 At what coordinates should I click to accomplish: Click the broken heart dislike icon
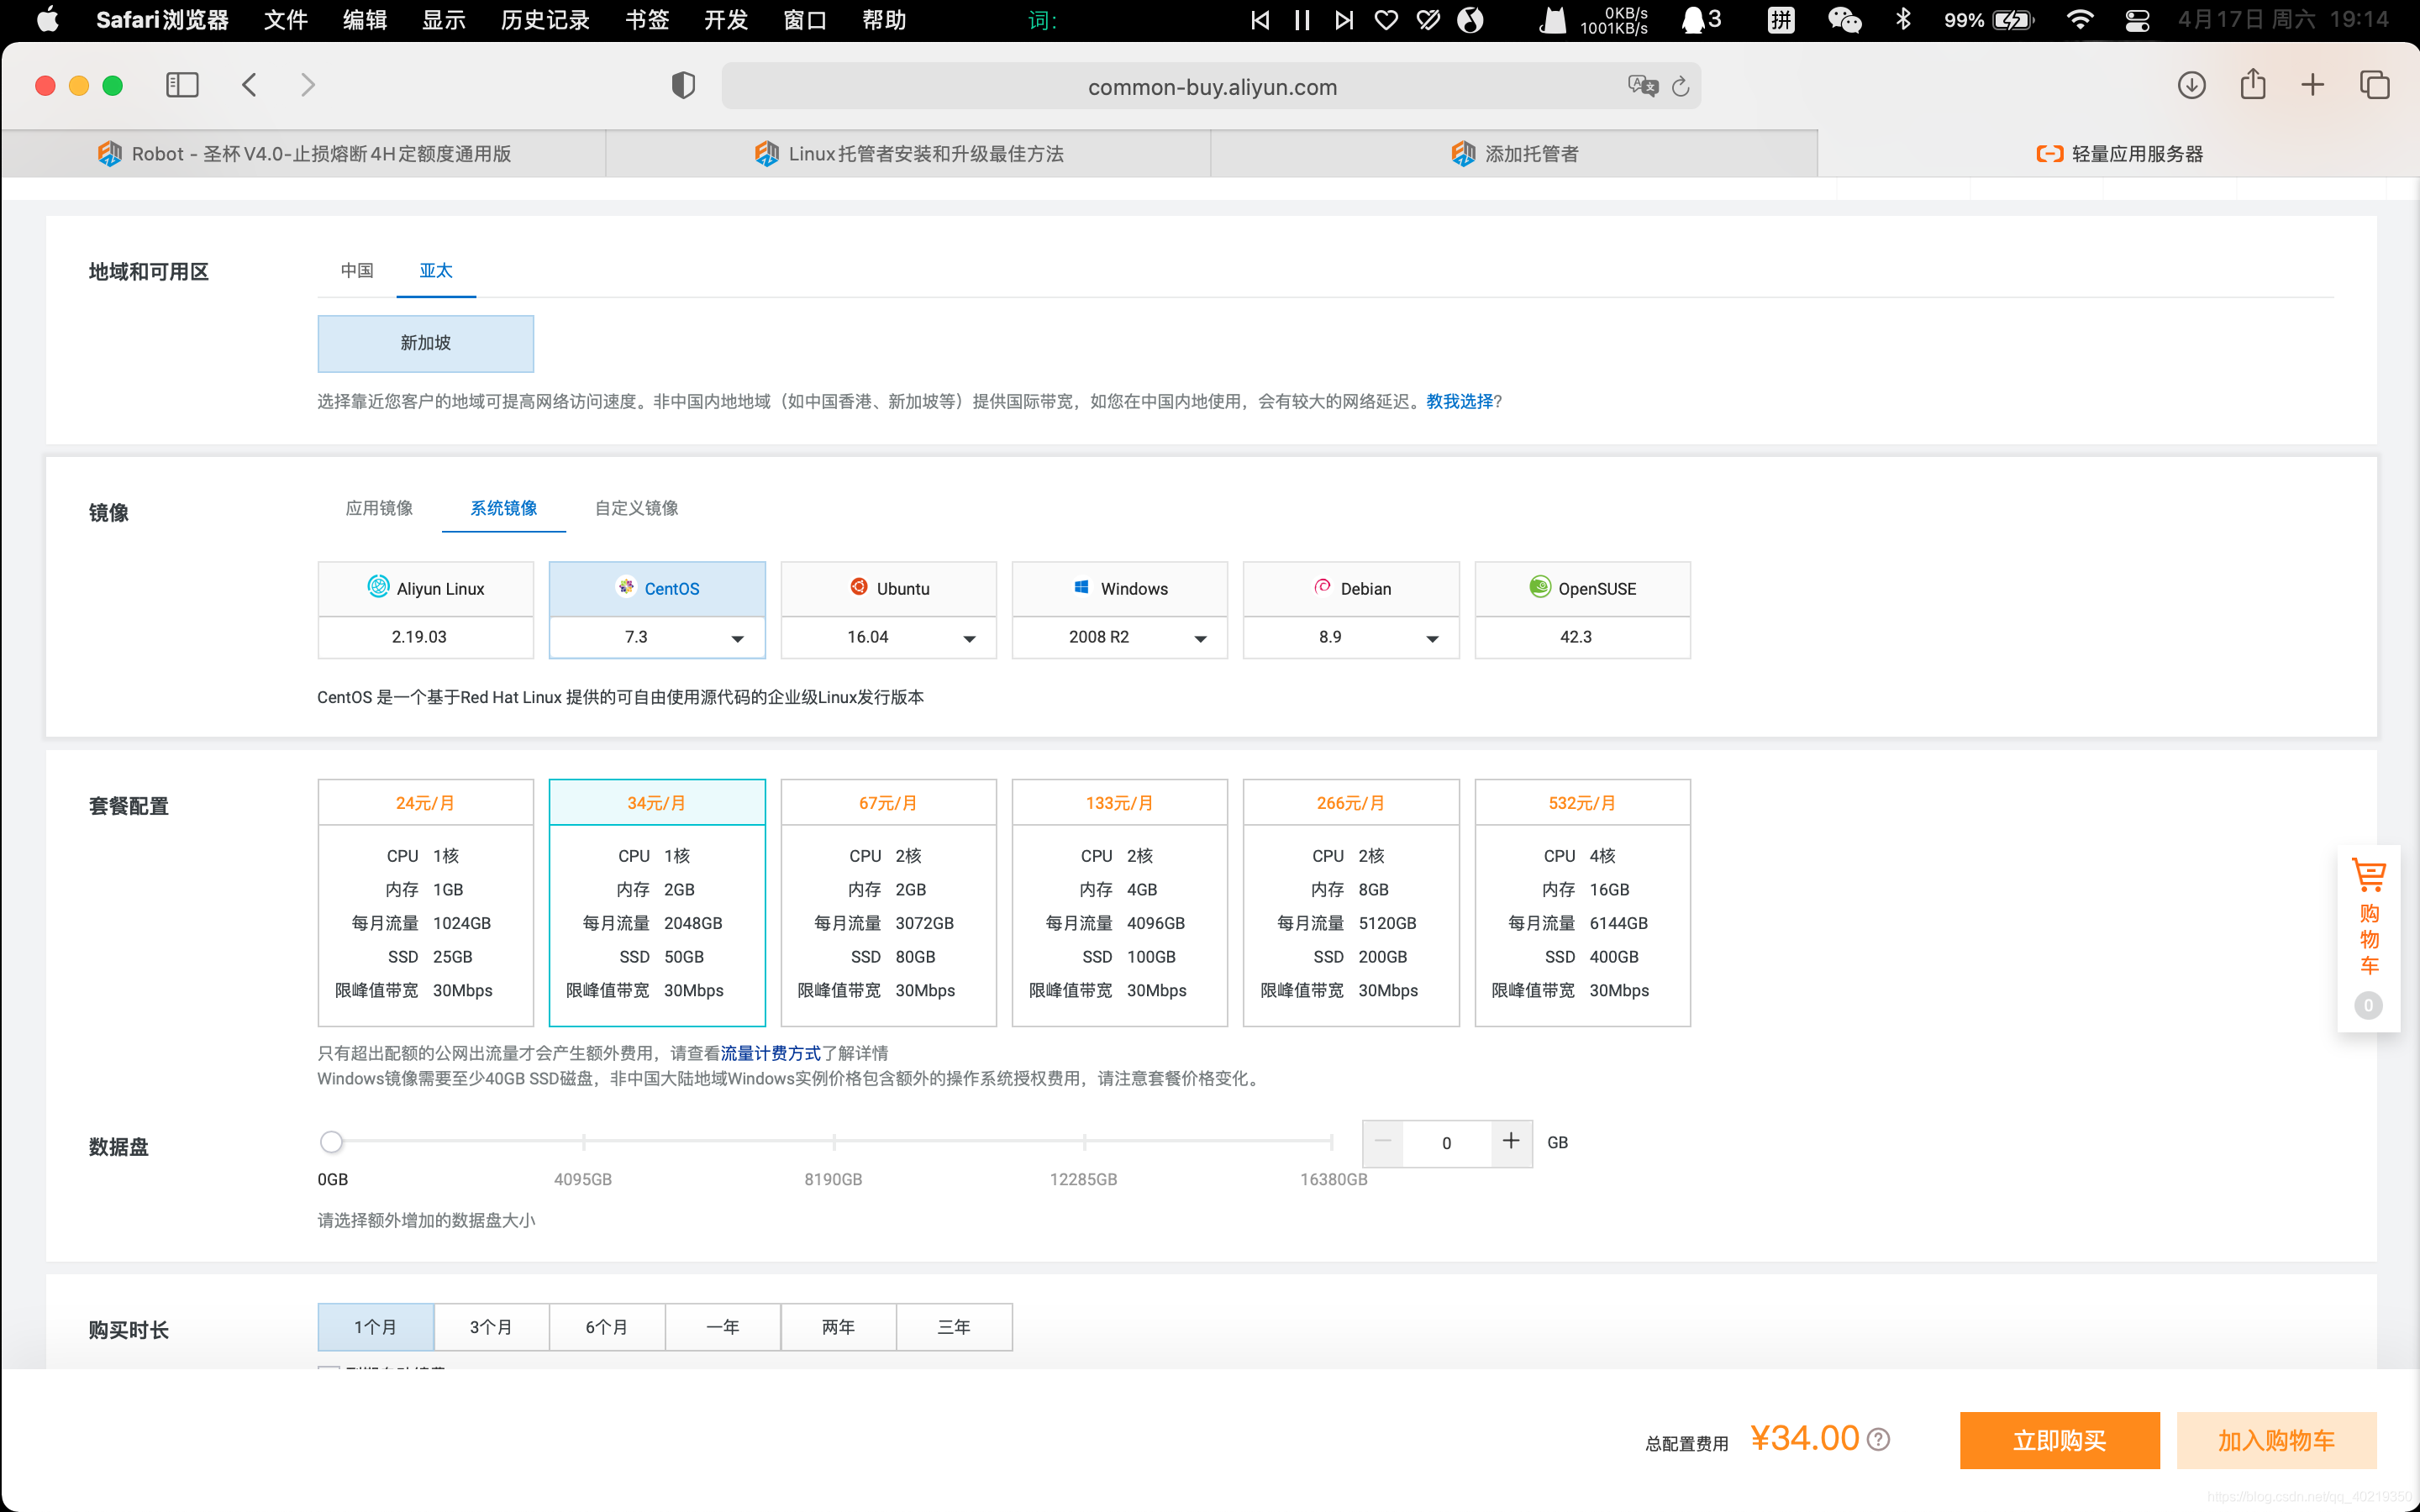(1428, 20)
